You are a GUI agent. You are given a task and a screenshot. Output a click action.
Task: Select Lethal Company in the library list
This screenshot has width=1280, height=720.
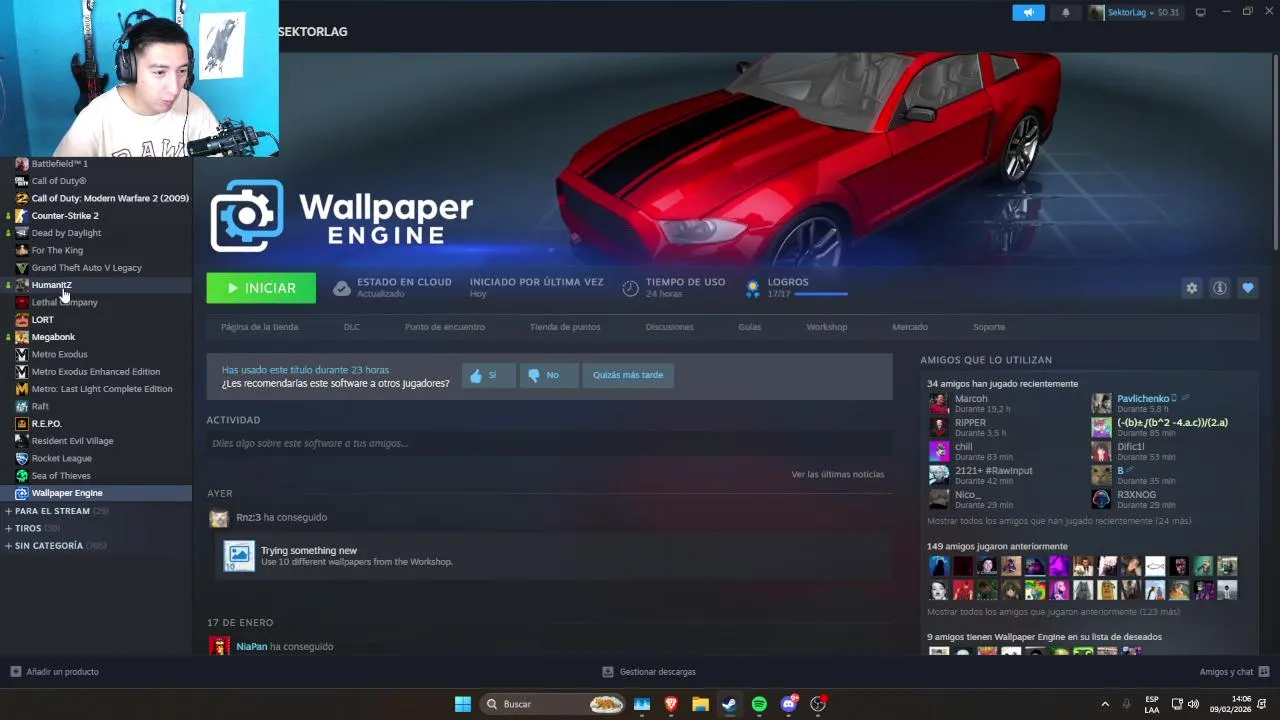pos(64,302)
